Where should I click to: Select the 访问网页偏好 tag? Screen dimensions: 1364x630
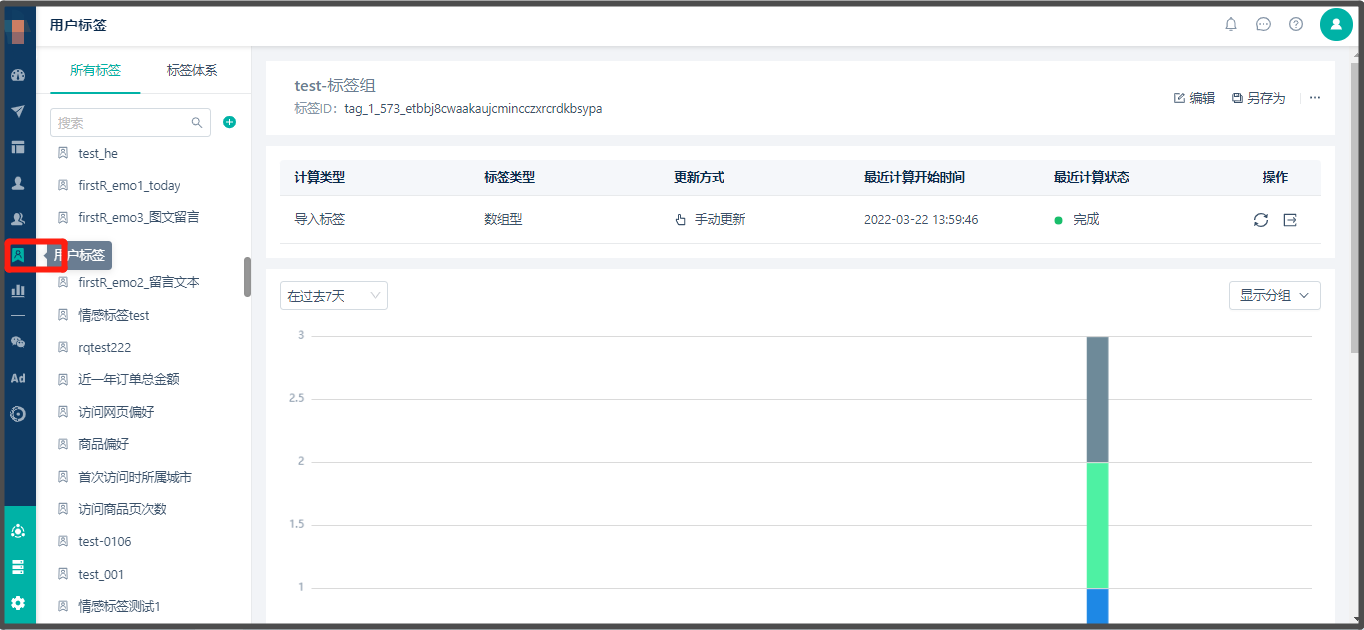coord(116,412)
